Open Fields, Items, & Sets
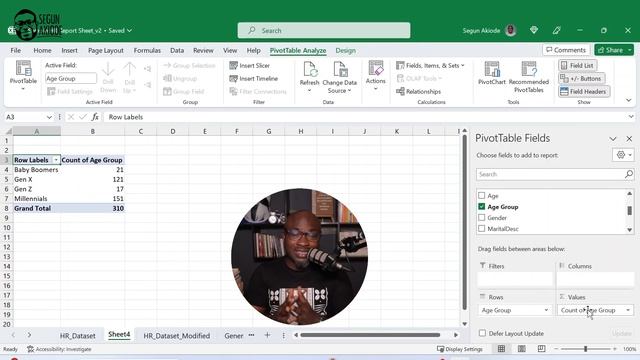Screen dimensions: 640x360 (x=430, y=65)
